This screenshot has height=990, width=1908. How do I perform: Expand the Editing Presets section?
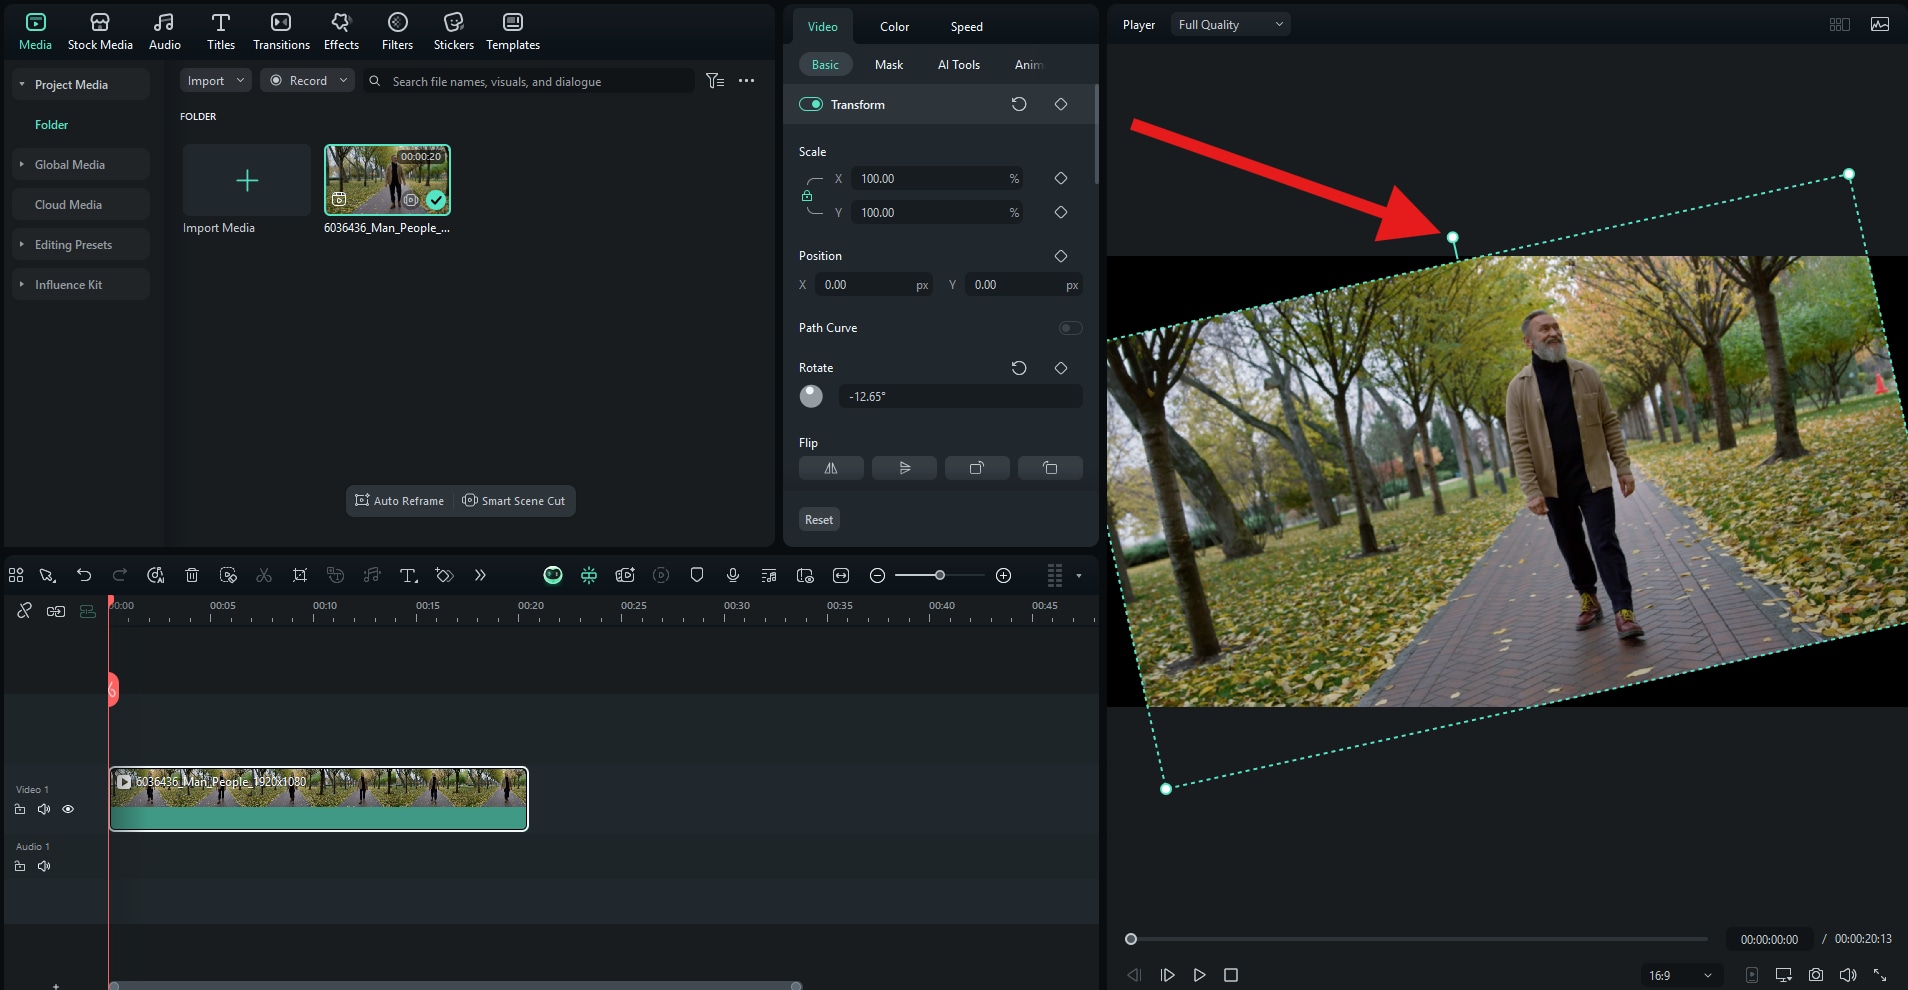pos(22,245)
